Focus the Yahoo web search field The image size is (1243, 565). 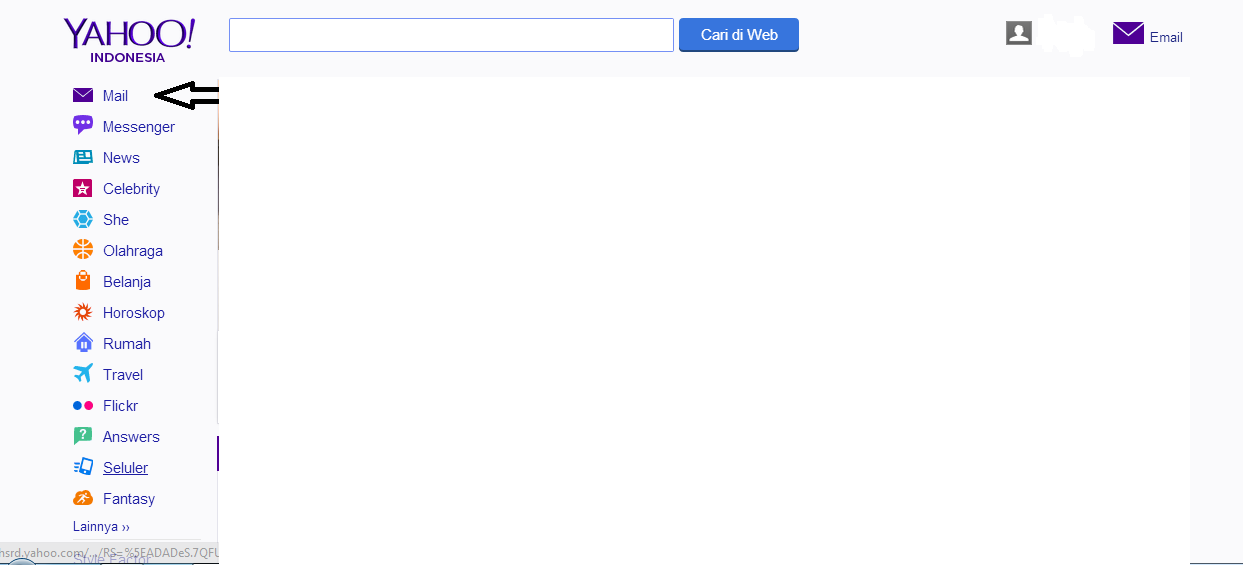[451, 35]
